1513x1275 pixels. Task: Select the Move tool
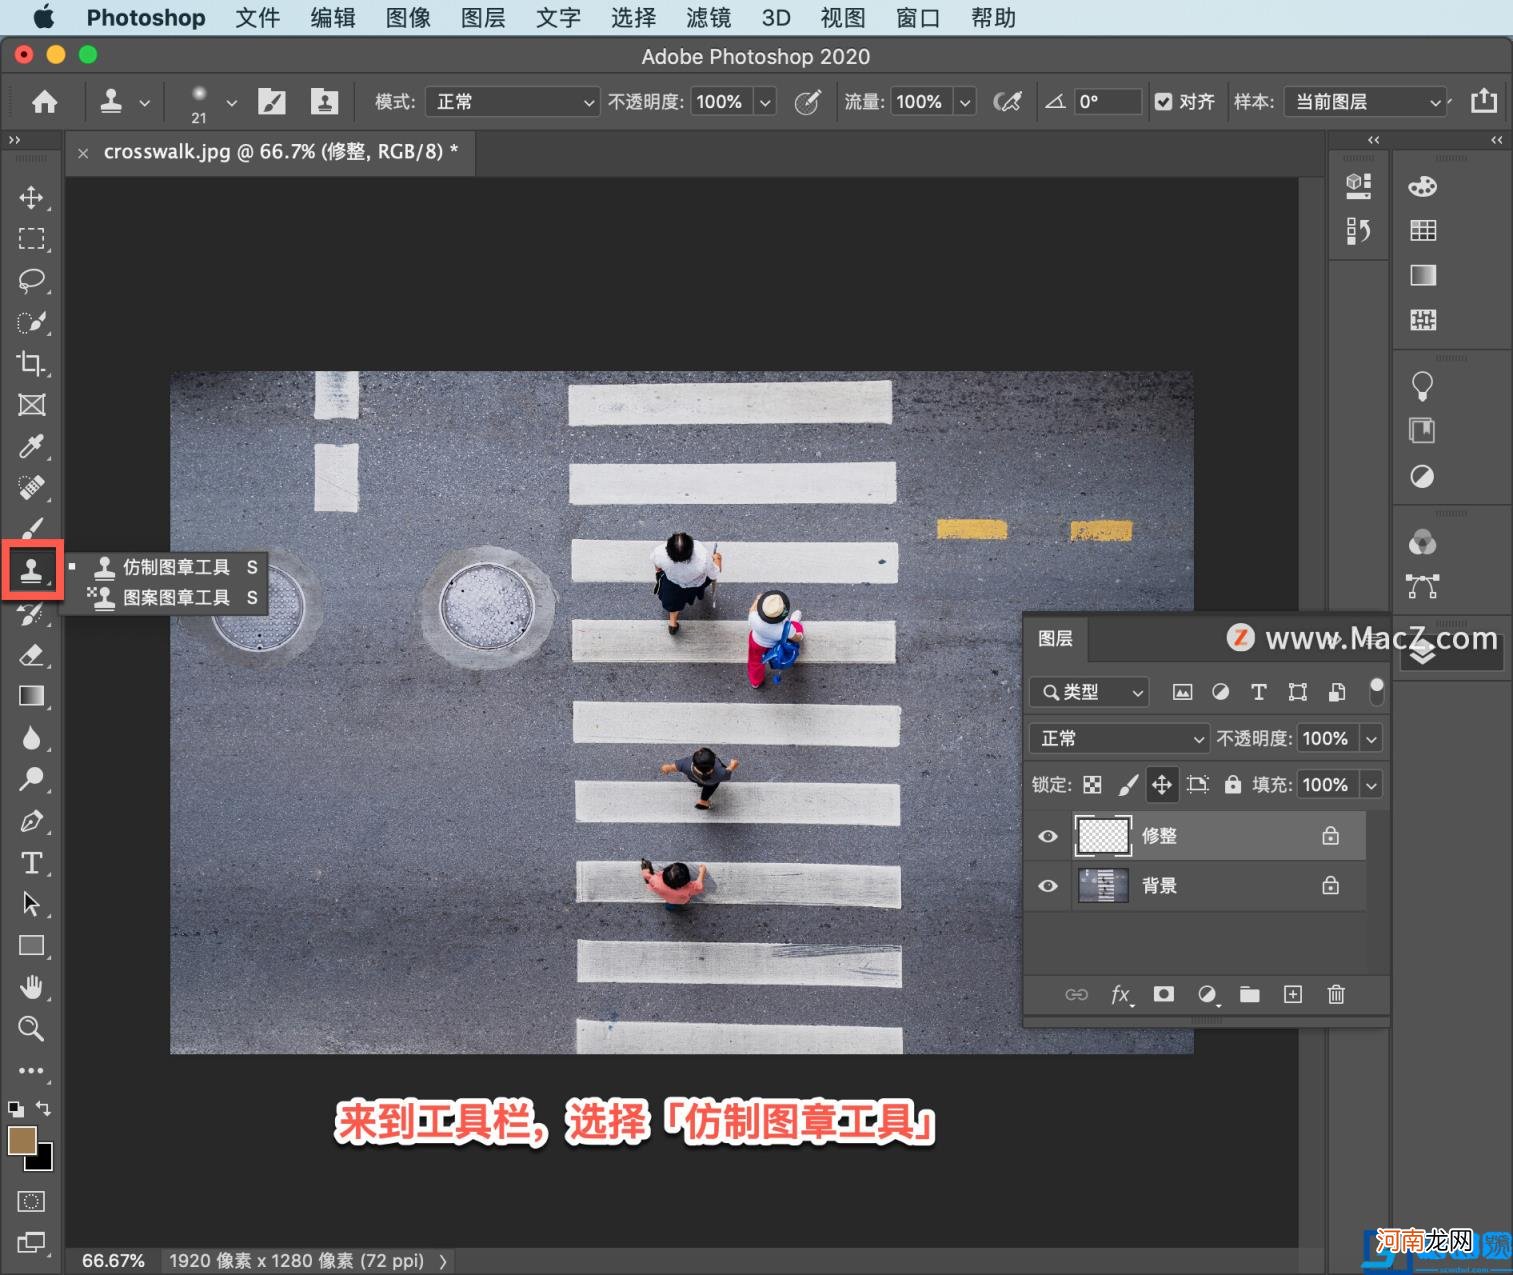tap(31, 197)
